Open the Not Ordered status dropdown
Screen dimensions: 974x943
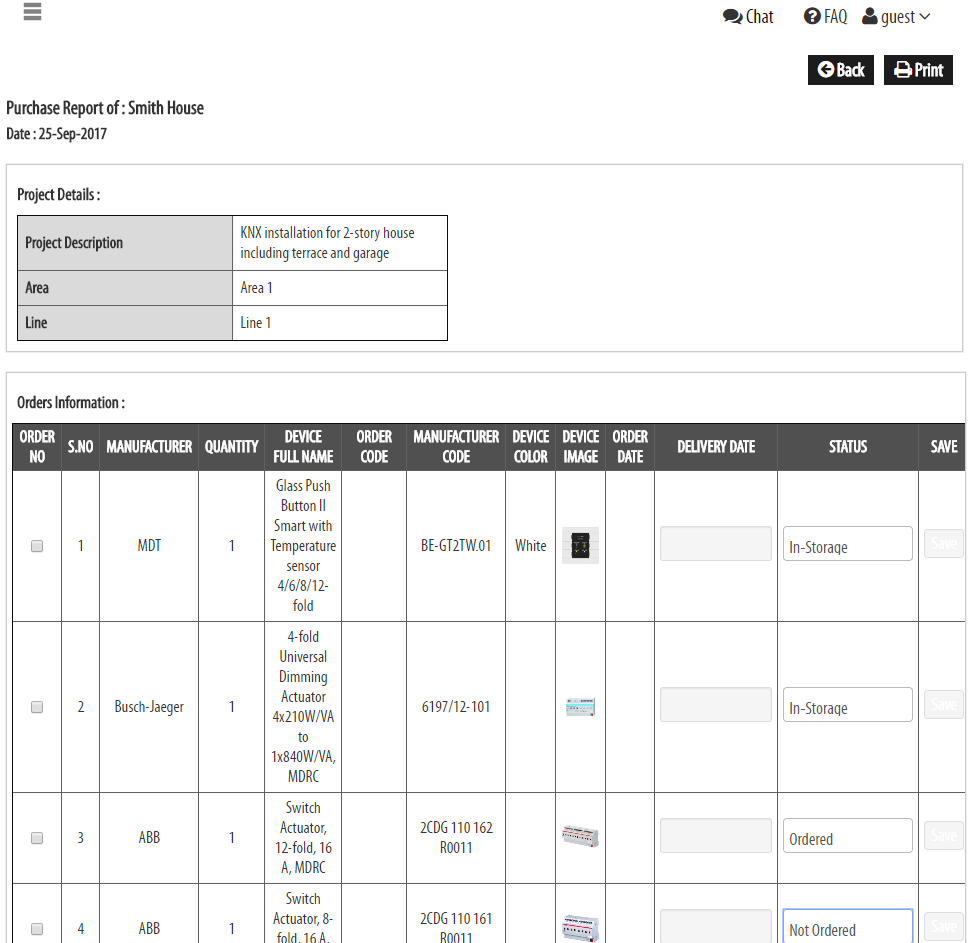tap(848, 926)
